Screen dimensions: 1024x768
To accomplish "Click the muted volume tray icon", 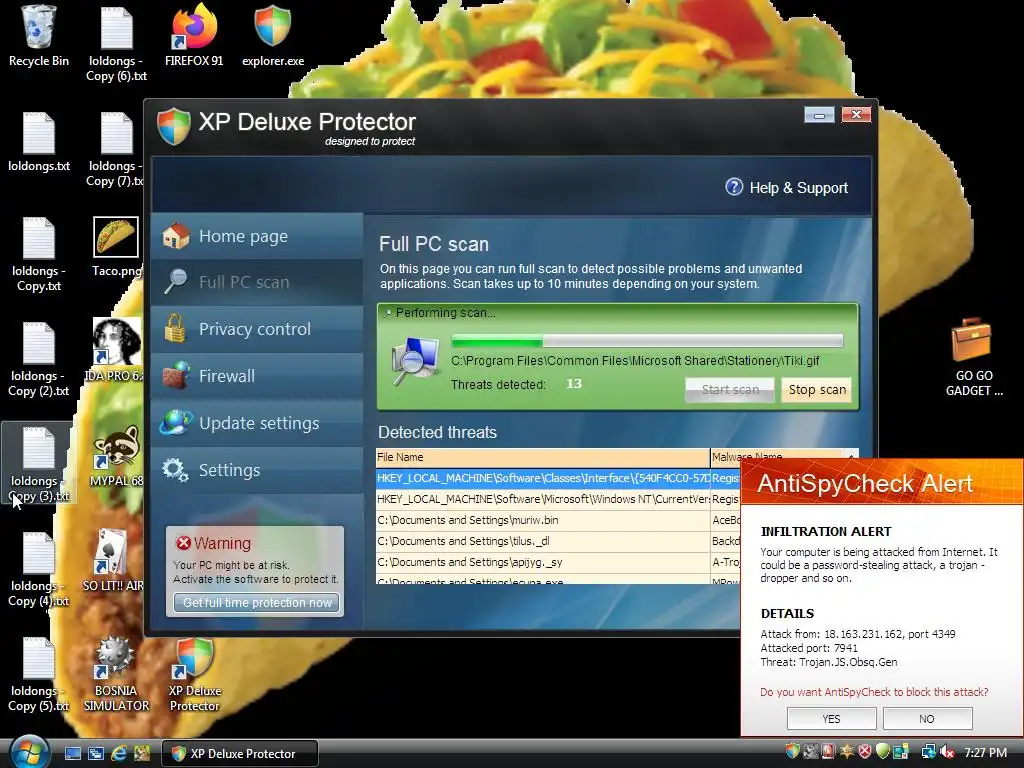I will tap(947, 753).
